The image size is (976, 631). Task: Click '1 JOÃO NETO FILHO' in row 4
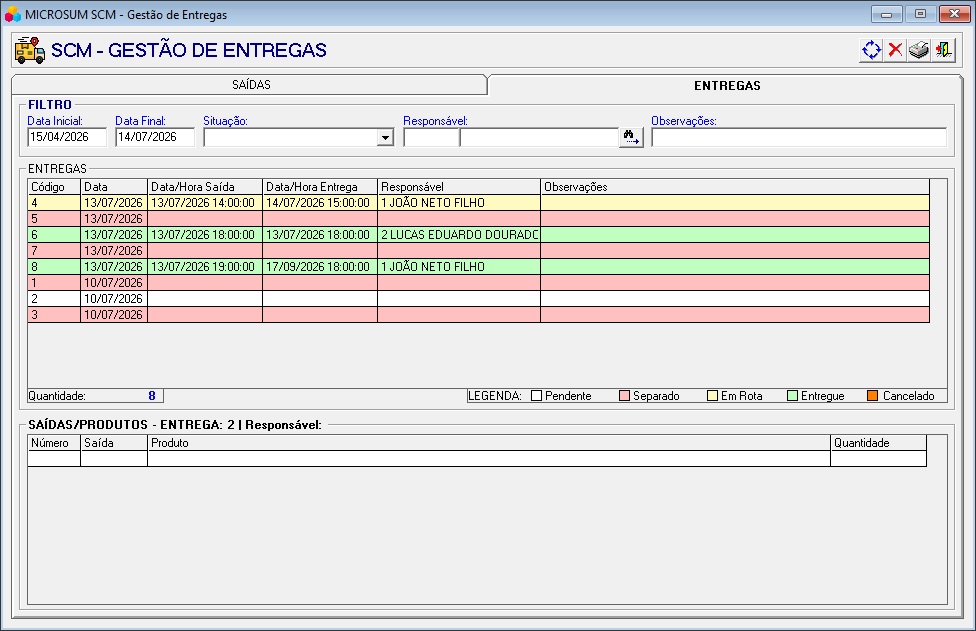pos(459,203)
